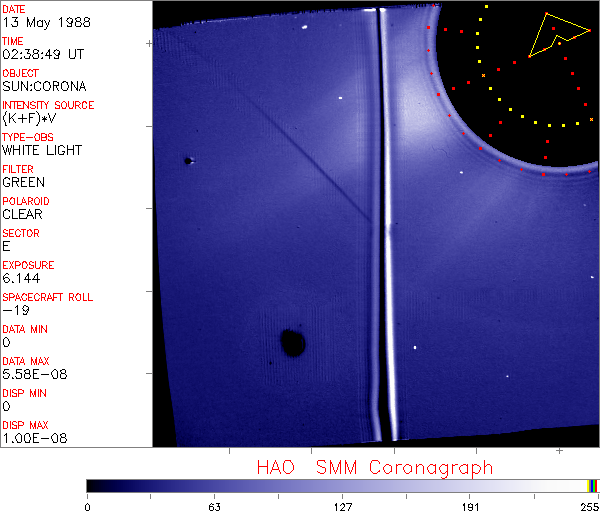
Task: Click the DATA MAX label
Action: click(26, 361)
